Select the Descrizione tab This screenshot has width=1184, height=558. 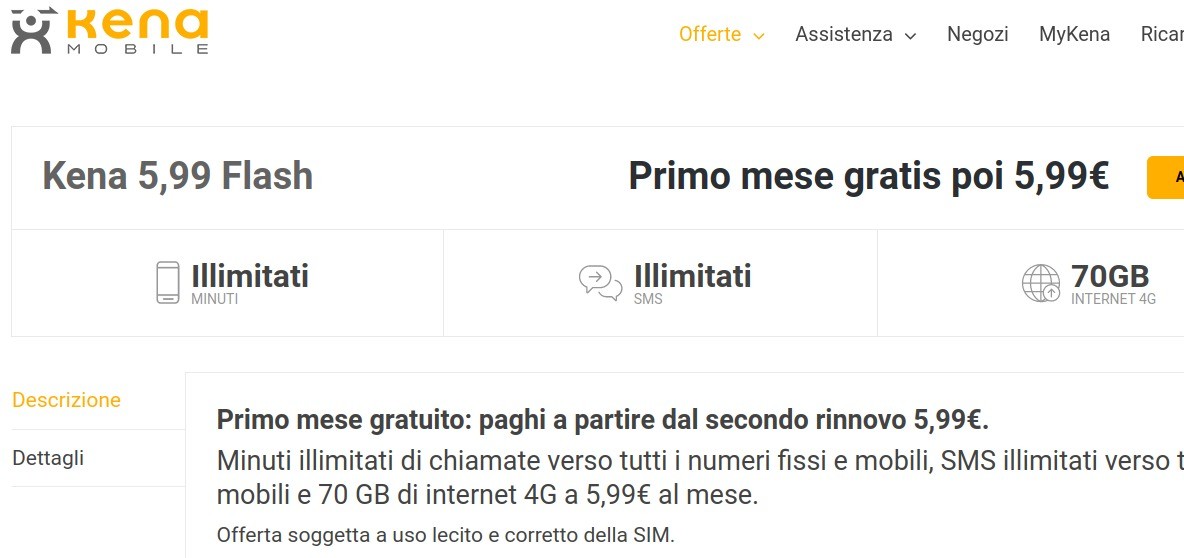click(66, 399)
